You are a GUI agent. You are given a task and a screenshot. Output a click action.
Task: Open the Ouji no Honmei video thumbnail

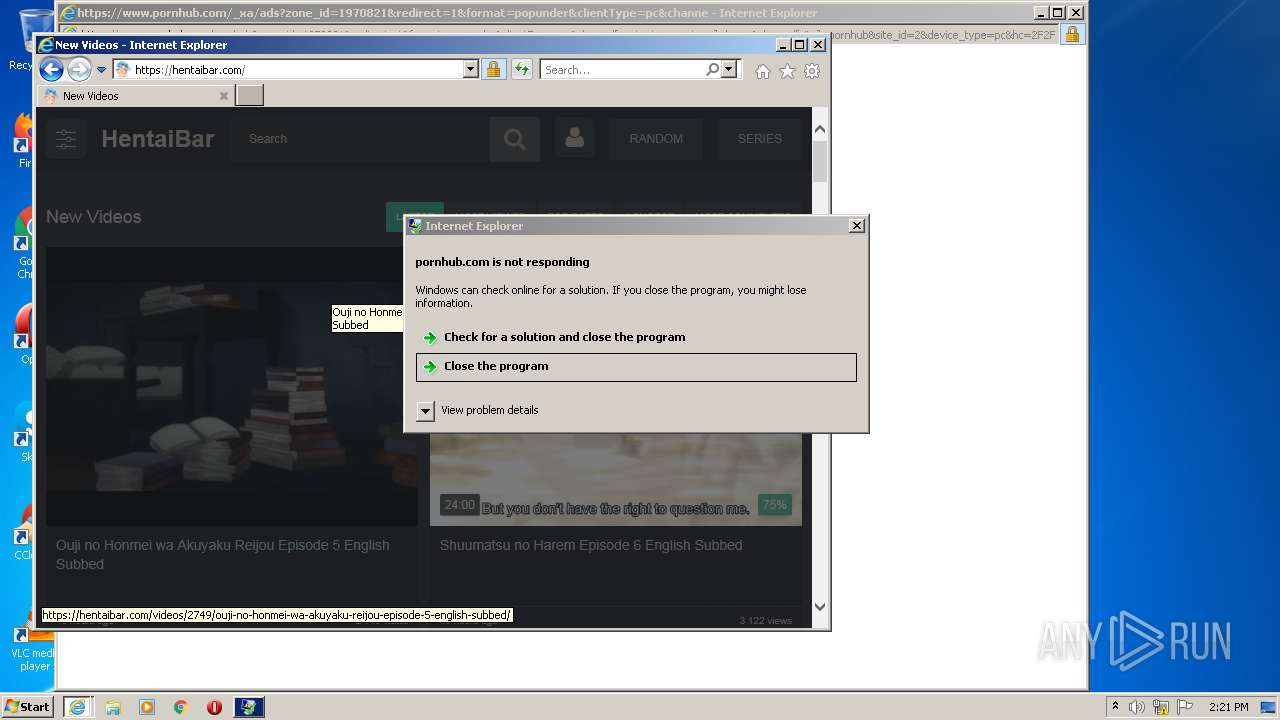(232, 386)
